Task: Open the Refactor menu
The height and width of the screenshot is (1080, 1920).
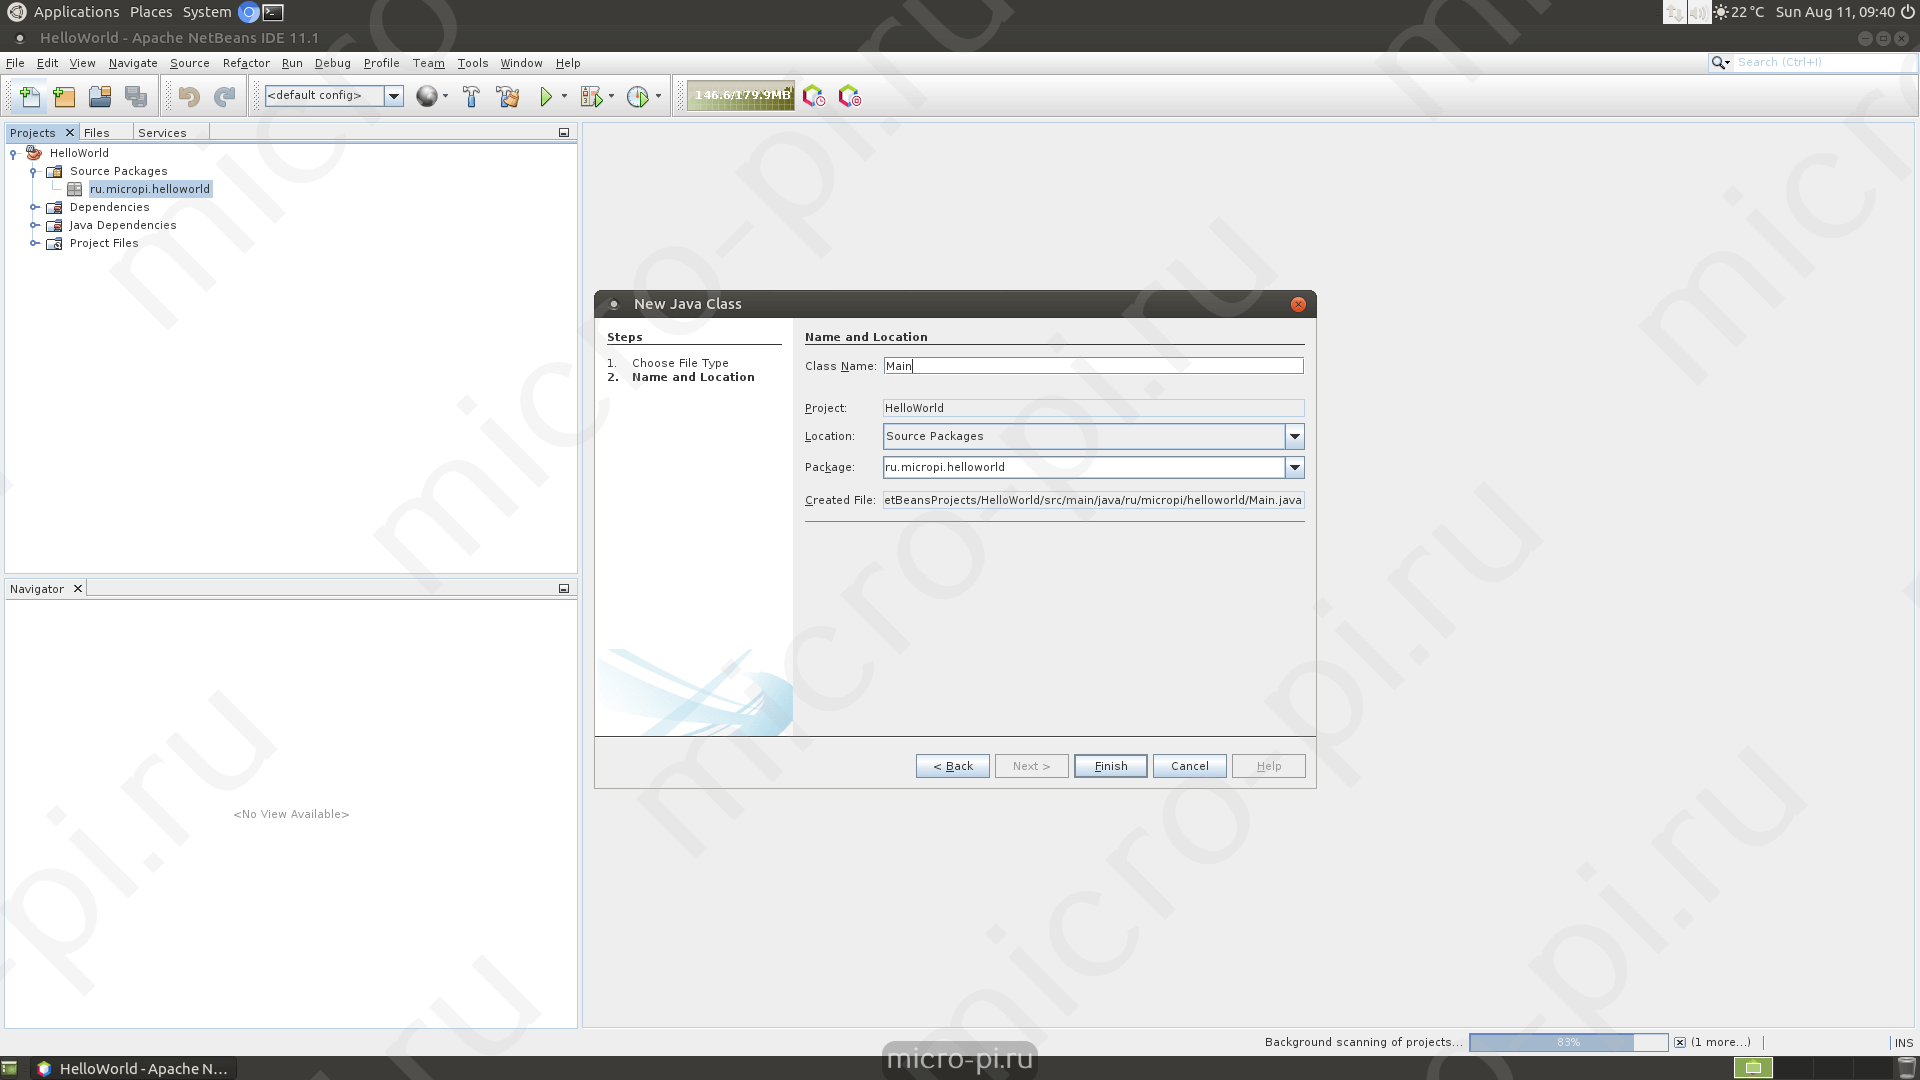Action: click(x=246, y=63)
